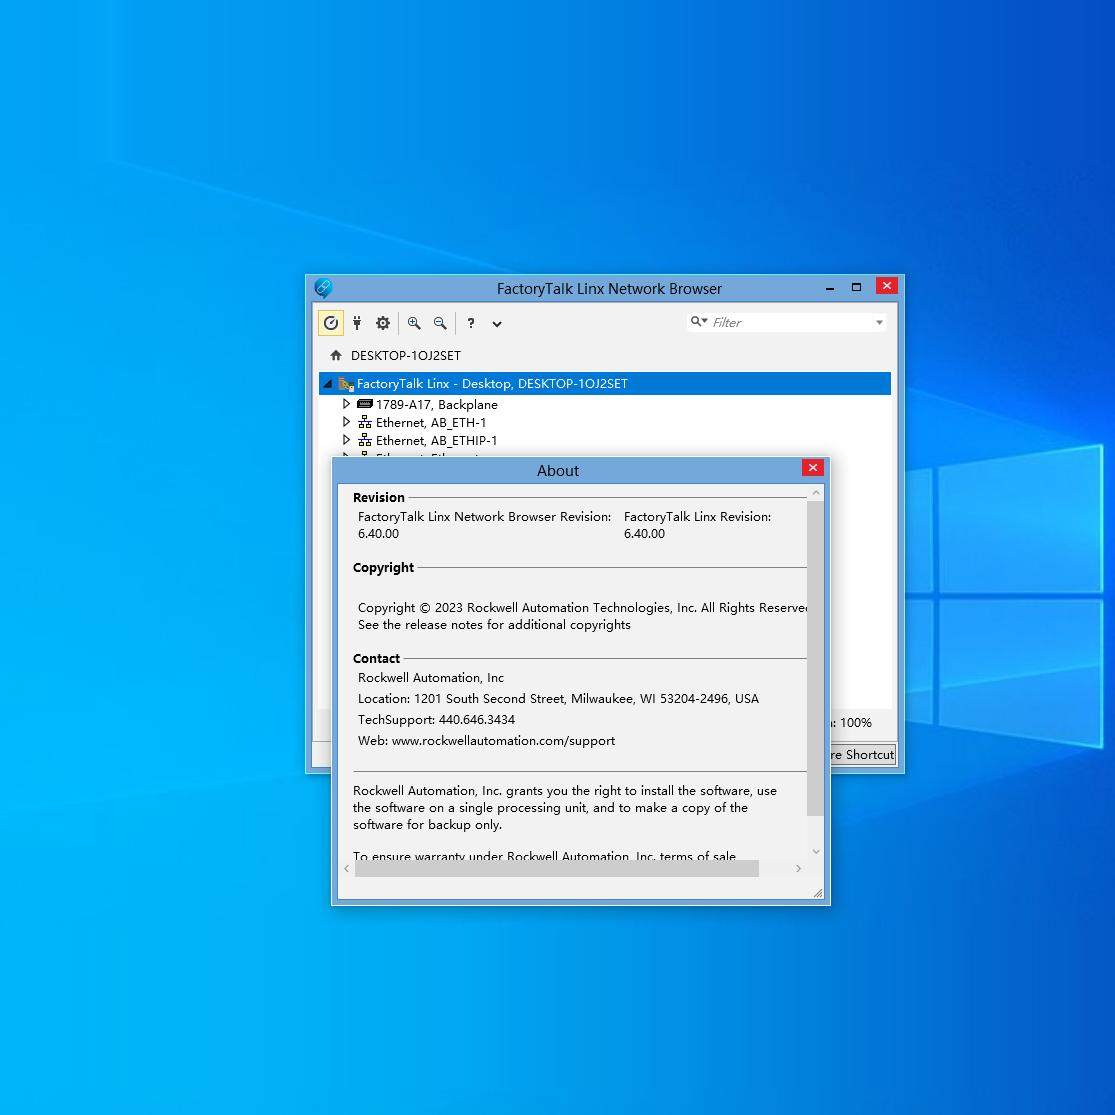Click the Location: 1201 South Second Street line
The width and height of the screenshot is (1115, 1115).
[x=558, y=699]
